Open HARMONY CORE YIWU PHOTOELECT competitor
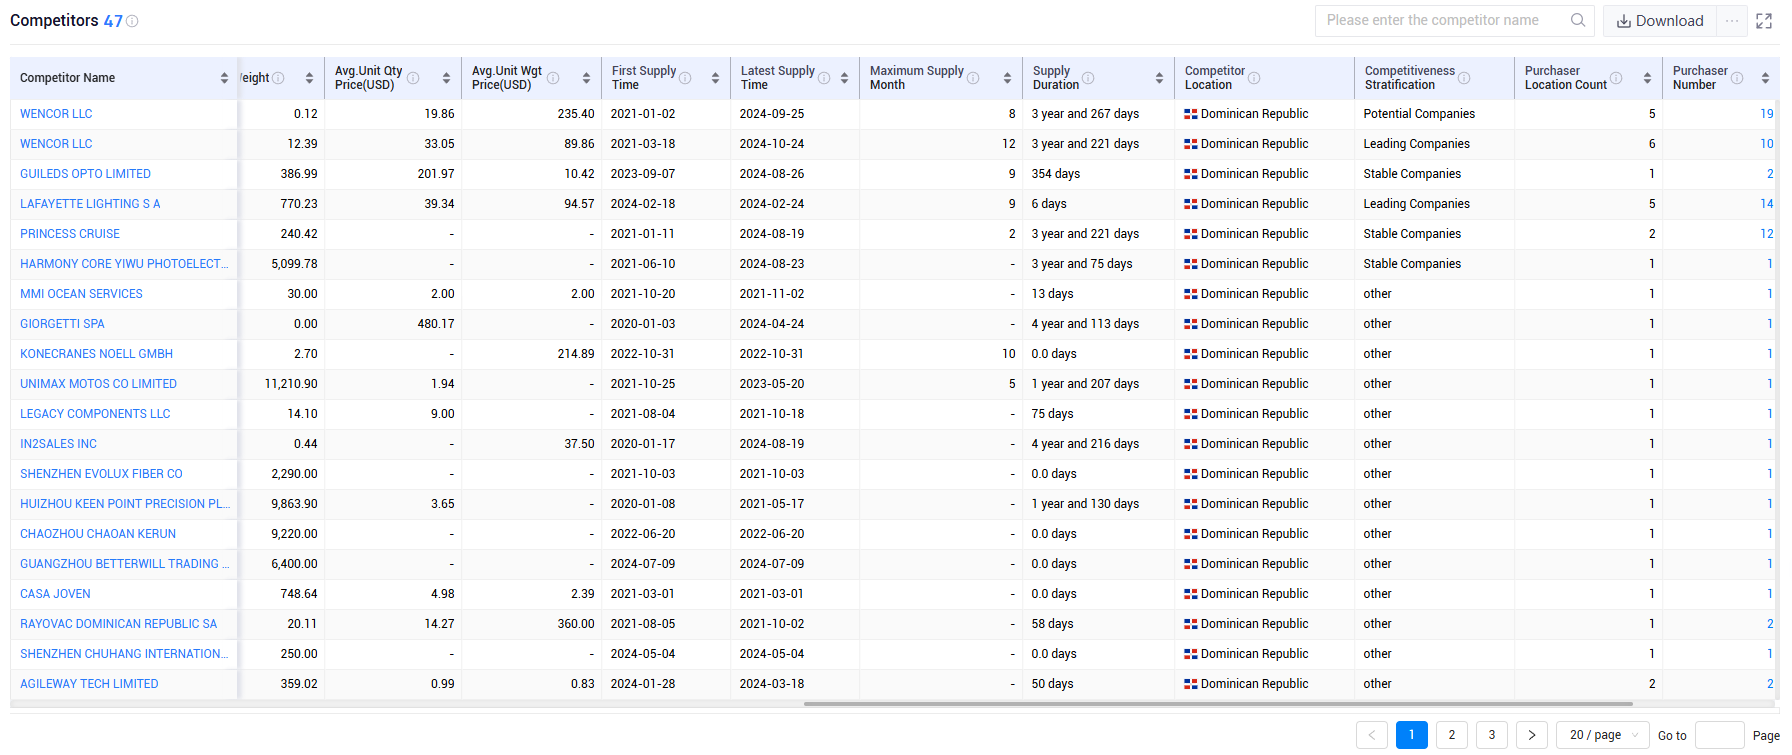Viewport: 1792px width, 755px height. [x=124, y=264]
